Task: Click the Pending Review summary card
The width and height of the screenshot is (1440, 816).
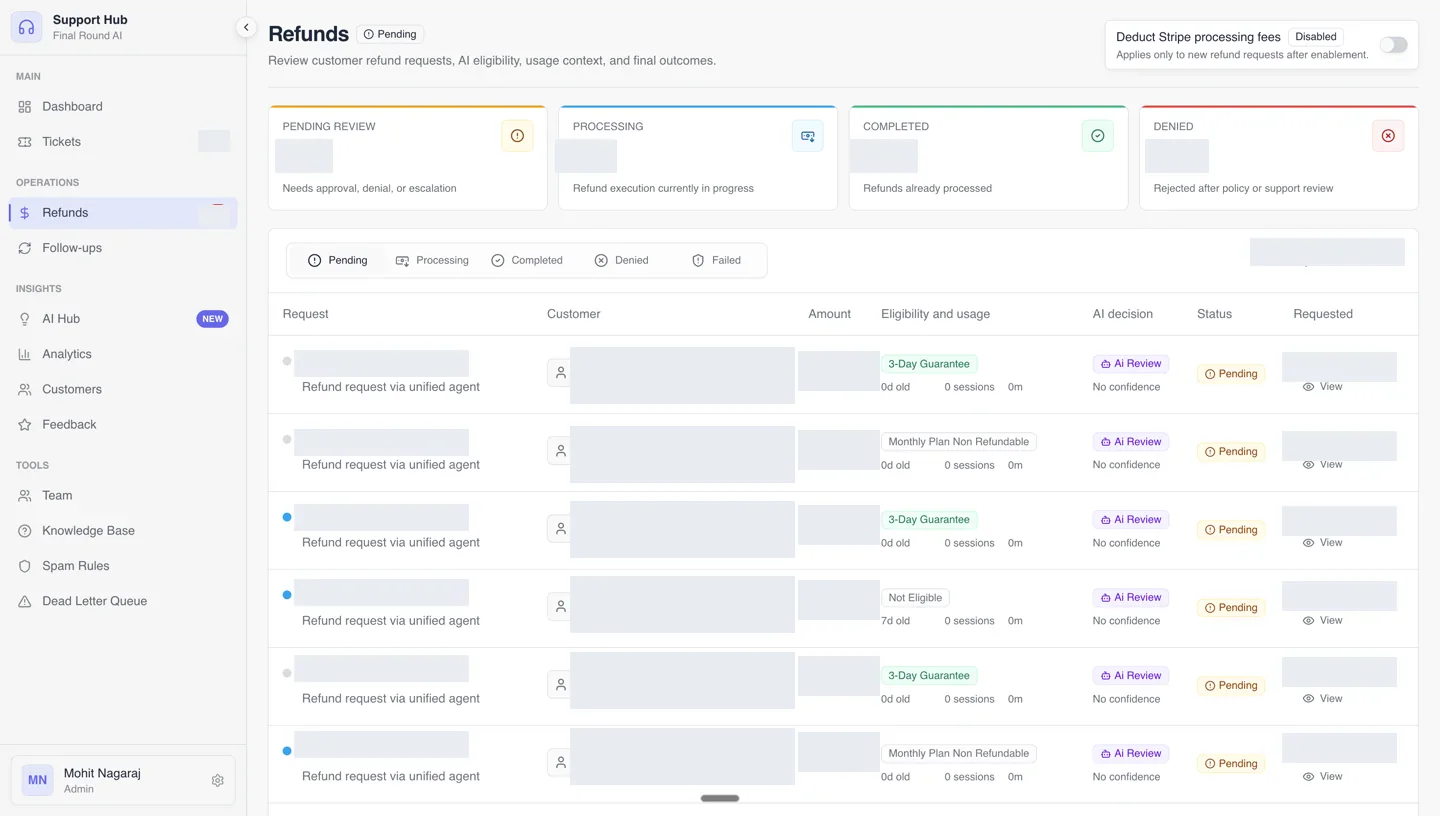Action: 408,158
